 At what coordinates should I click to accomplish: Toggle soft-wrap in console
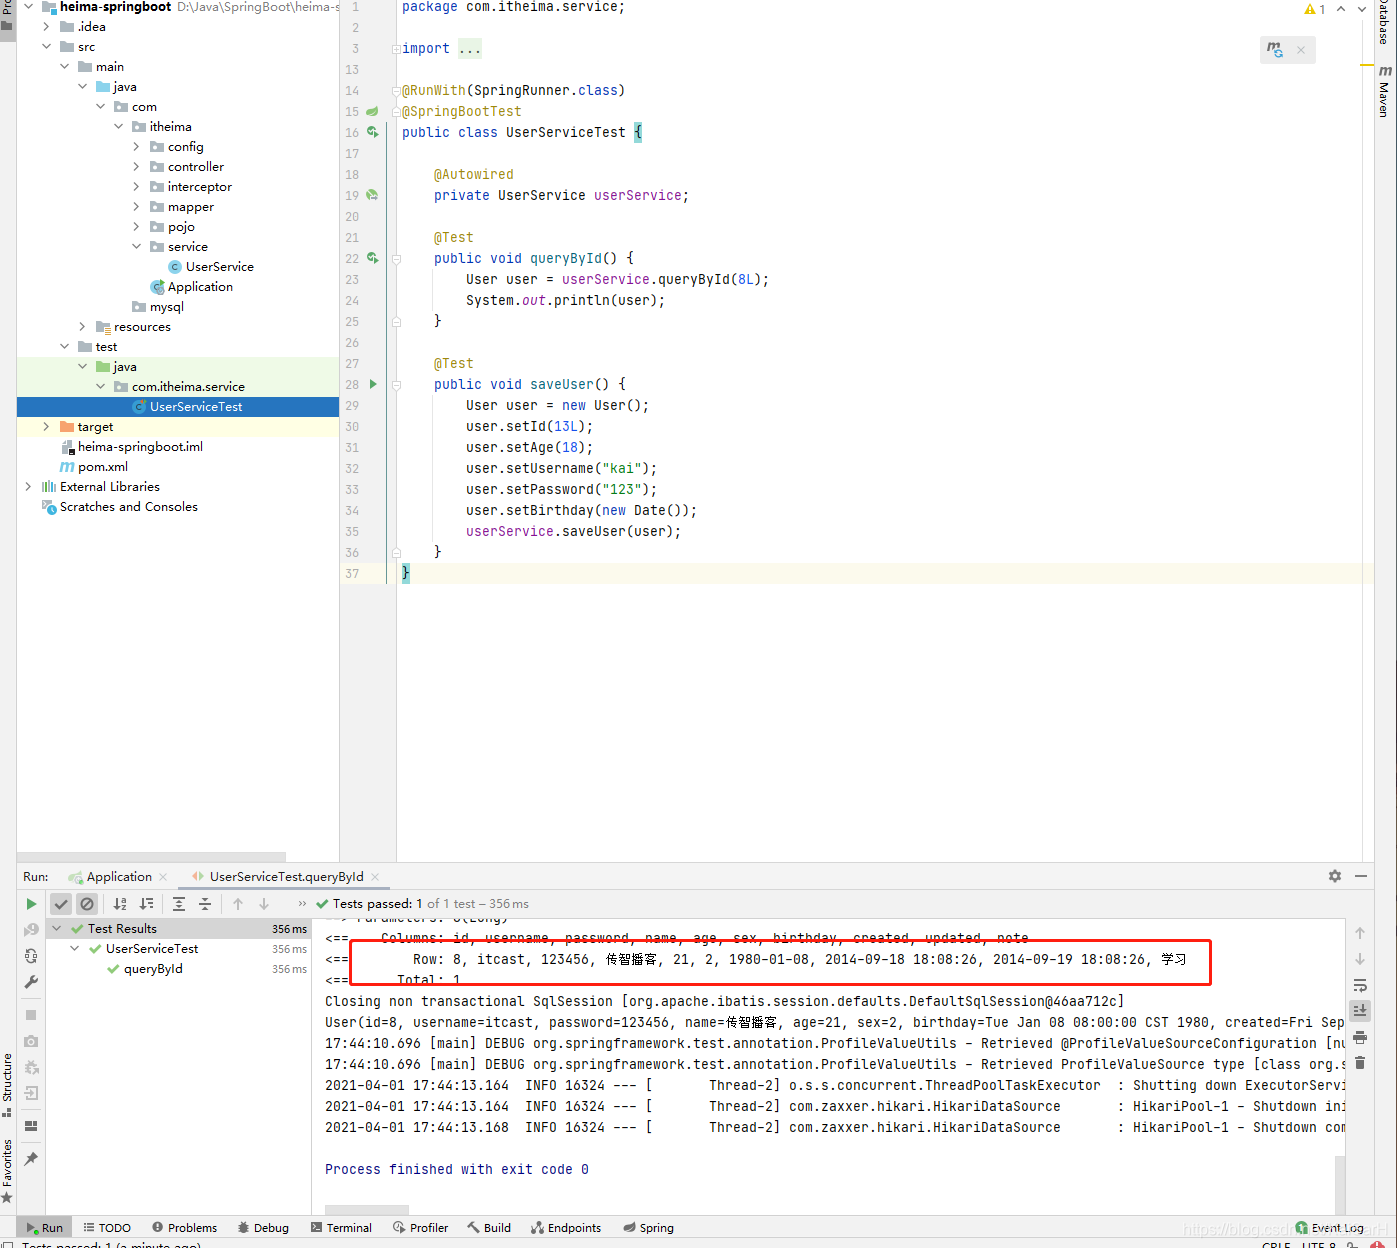pos(1360,985)
